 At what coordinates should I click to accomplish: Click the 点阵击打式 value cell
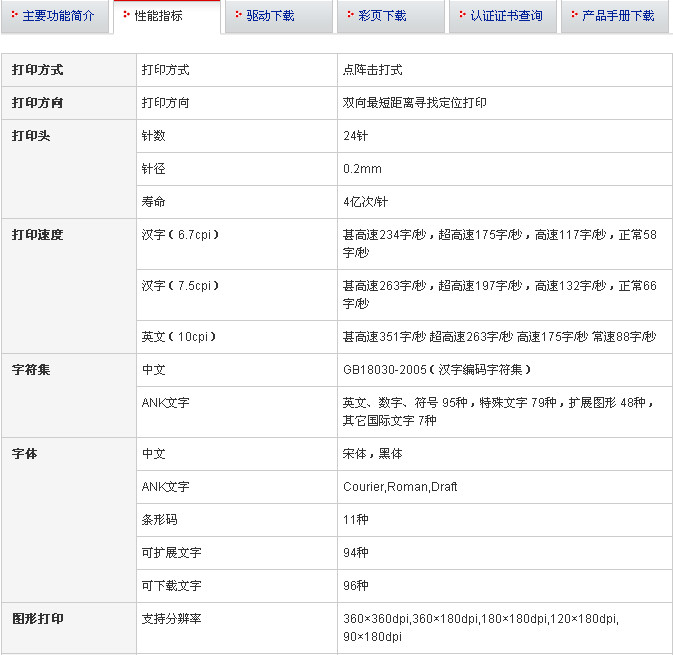[x=372, y=70]
